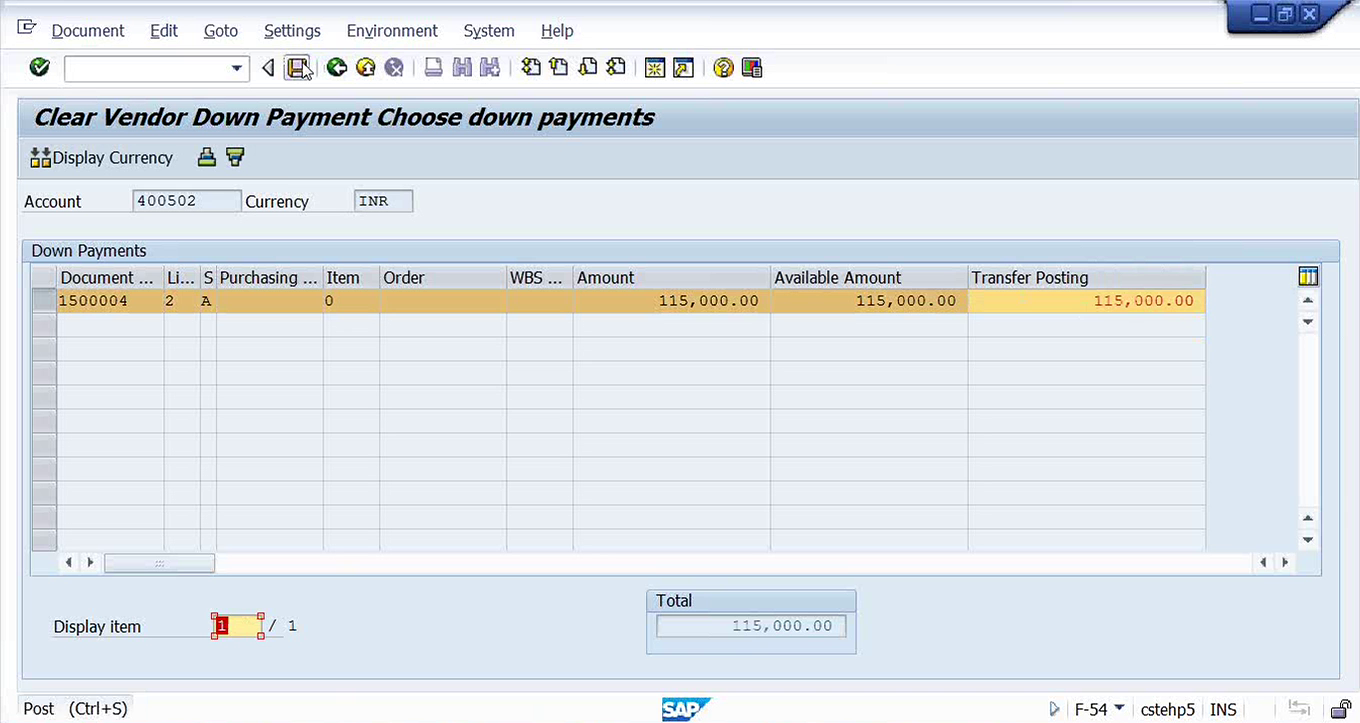Screen dimensions: 1360x723
Task: Expand status bar triangle arrow
Action: coord(1054,709)
